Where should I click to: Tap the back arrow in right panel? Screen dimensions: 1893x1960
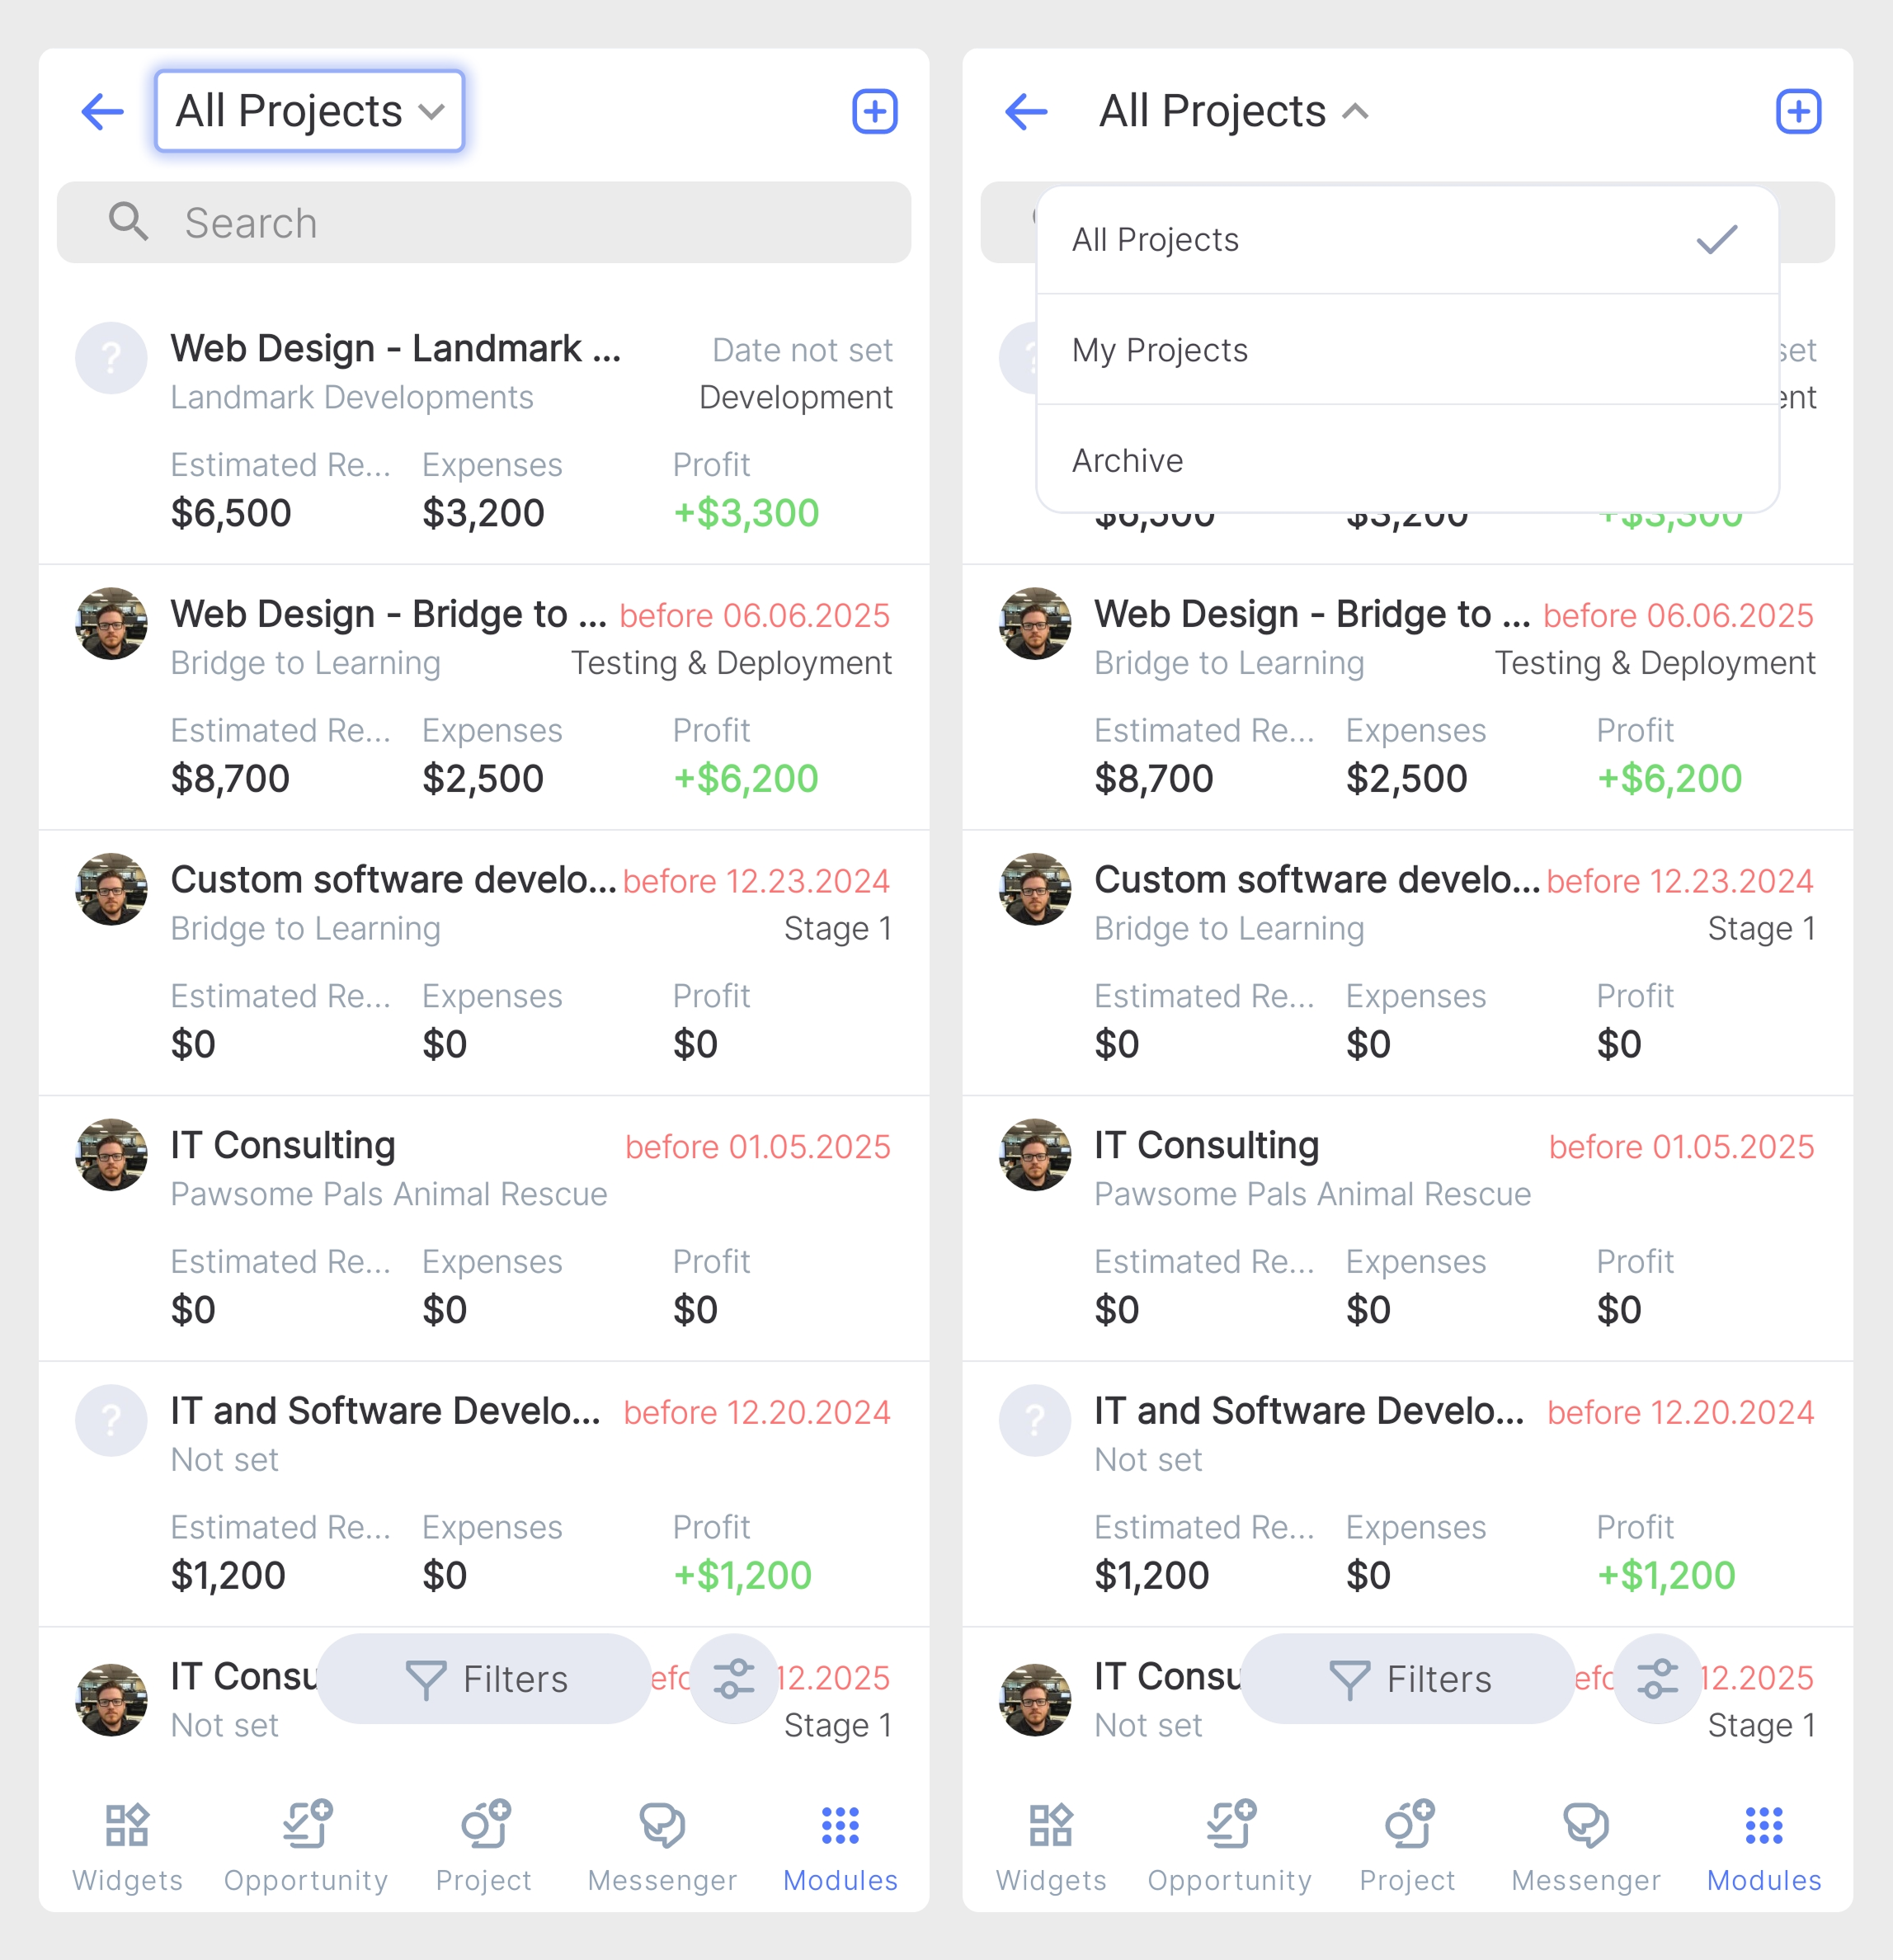point(1027,111)
